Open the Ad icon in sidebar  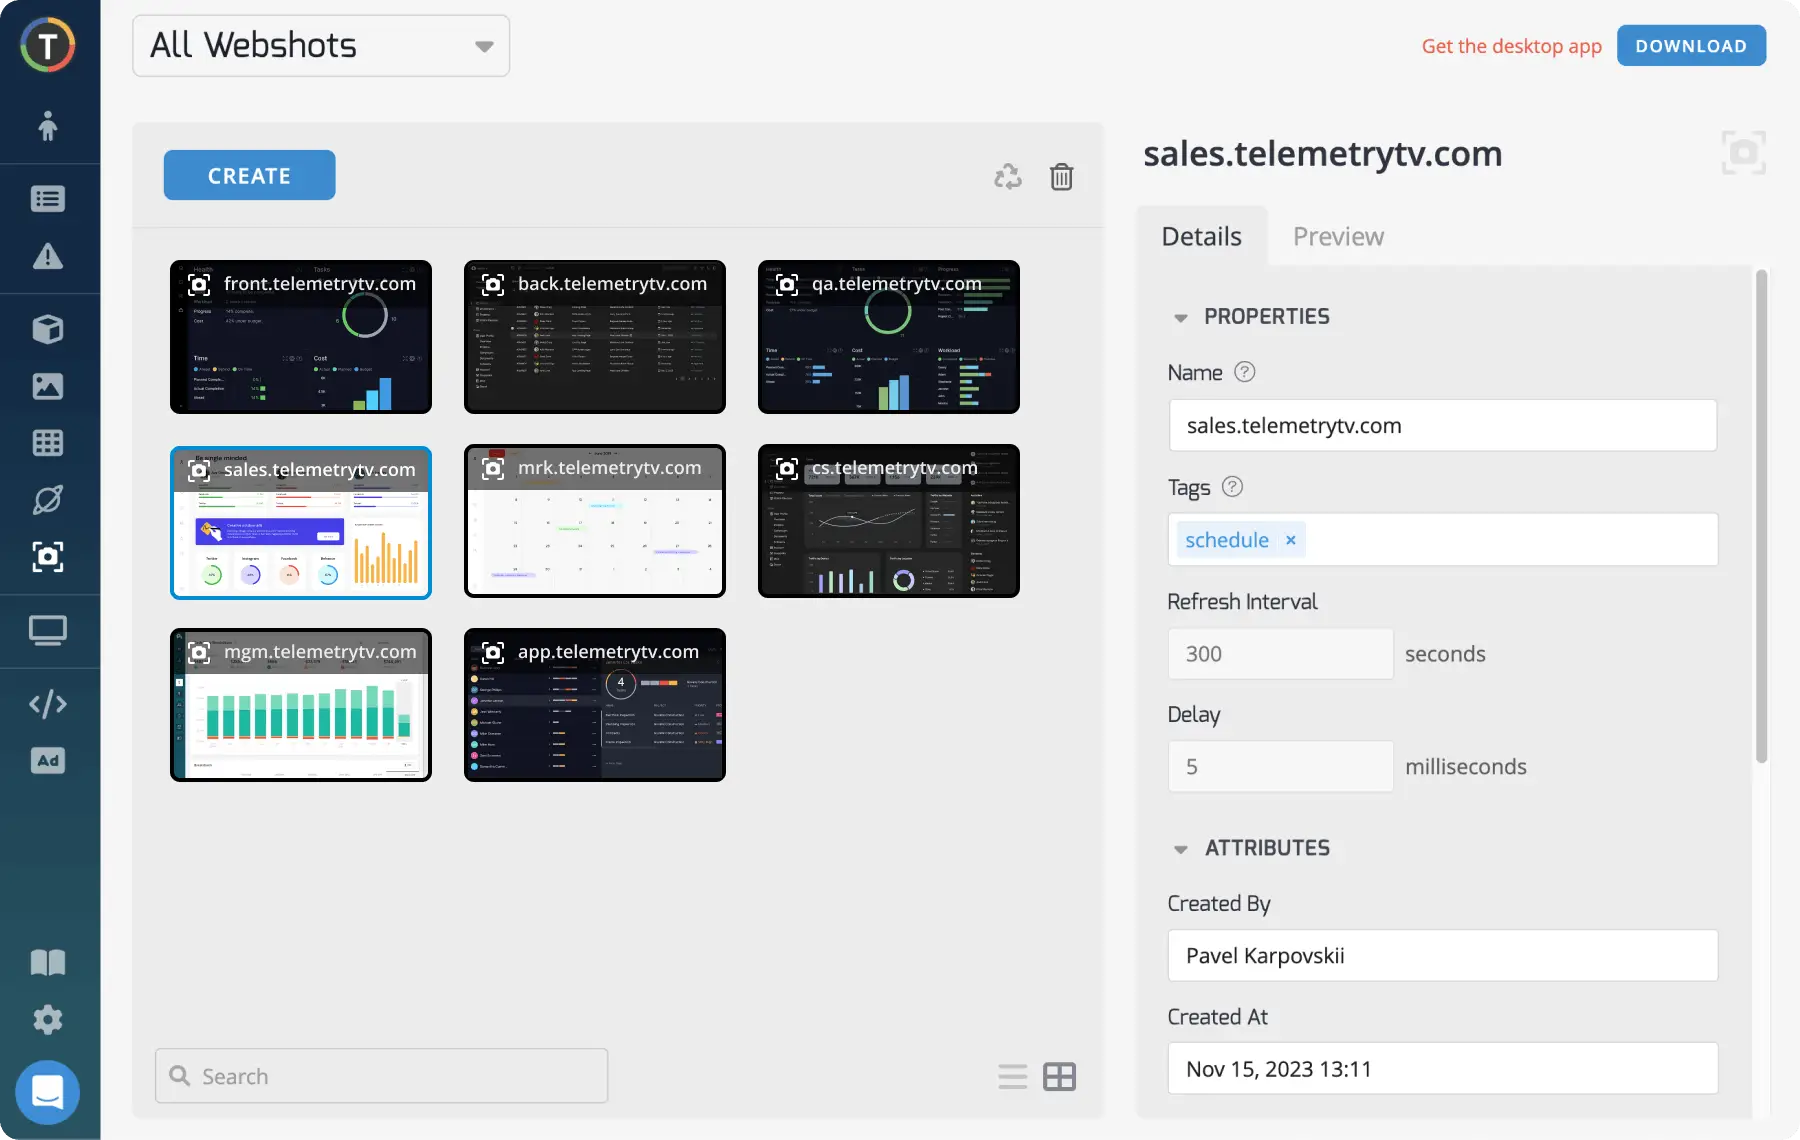pyautogui.click(x=47, y=761)
